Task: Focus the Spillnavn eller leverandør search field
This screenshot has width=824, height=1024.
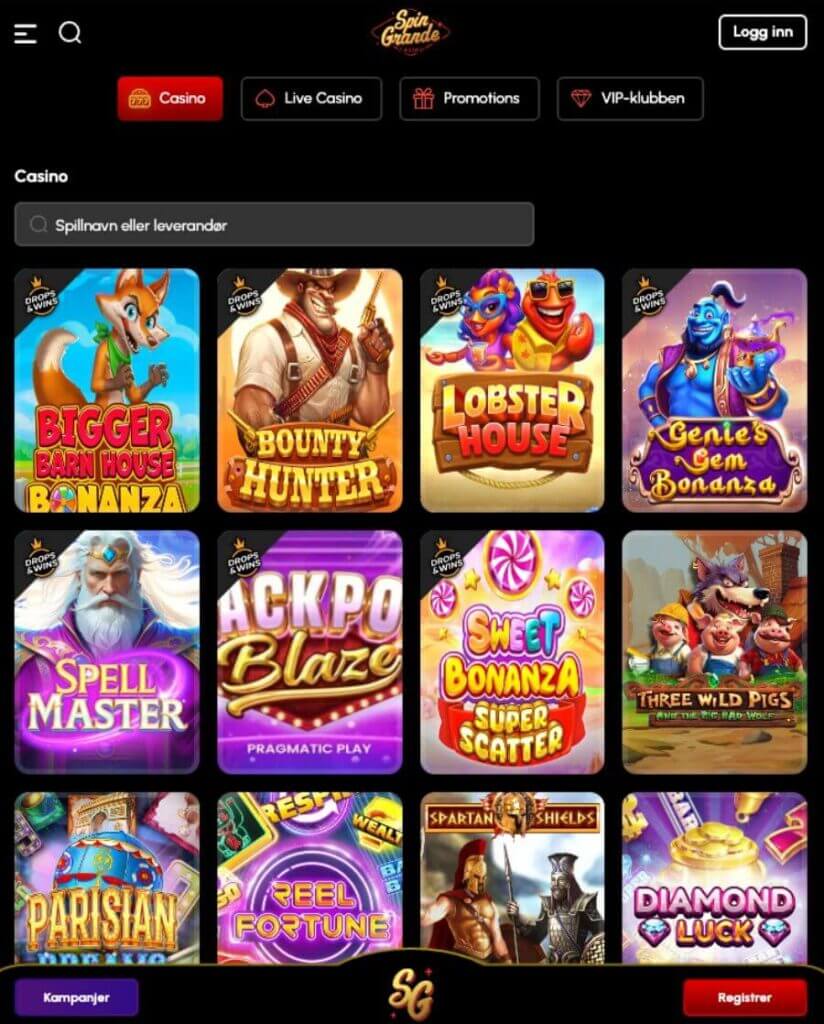Action: (274, 225)
